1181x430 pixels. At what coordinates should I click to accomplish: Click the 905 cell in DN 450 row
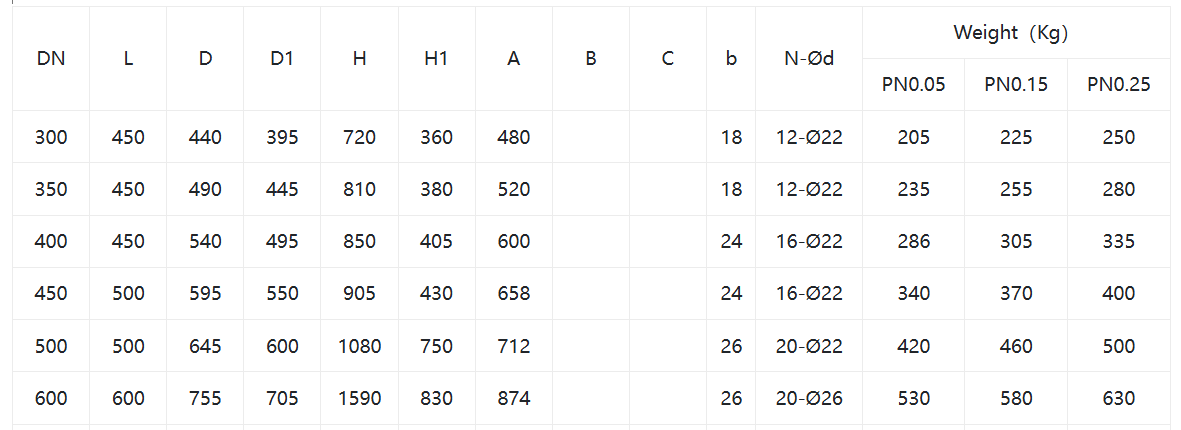pos(359,294)
